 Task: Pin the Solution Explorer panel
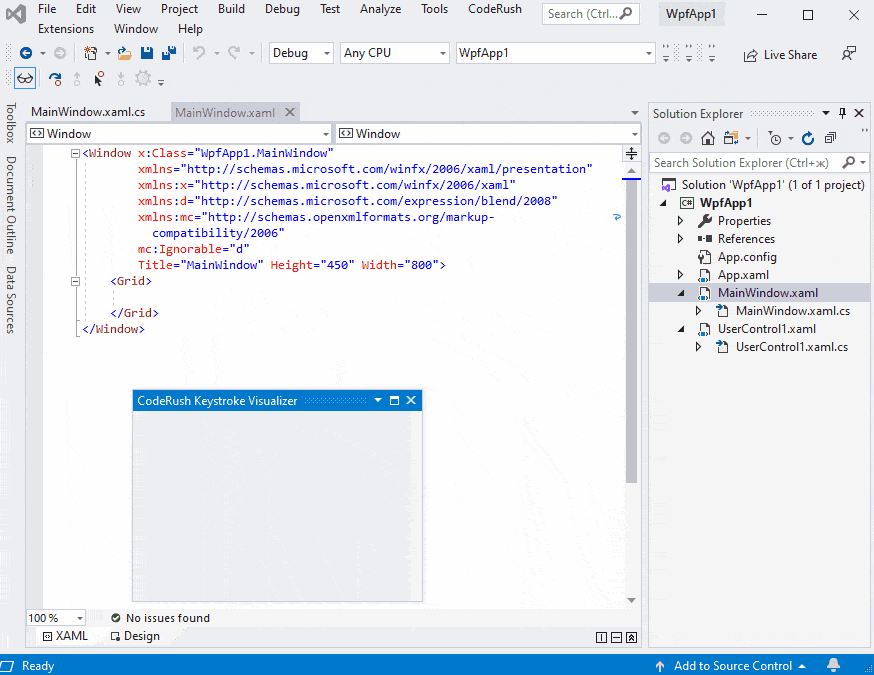click(841, 113)
